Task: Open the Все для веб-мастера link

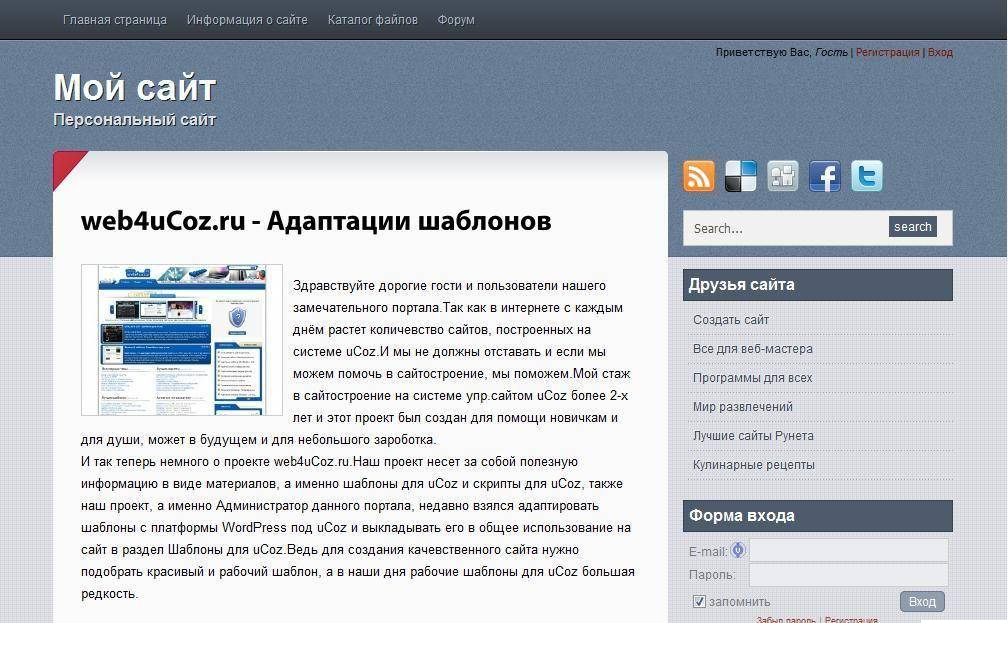Action: (753, 349)
